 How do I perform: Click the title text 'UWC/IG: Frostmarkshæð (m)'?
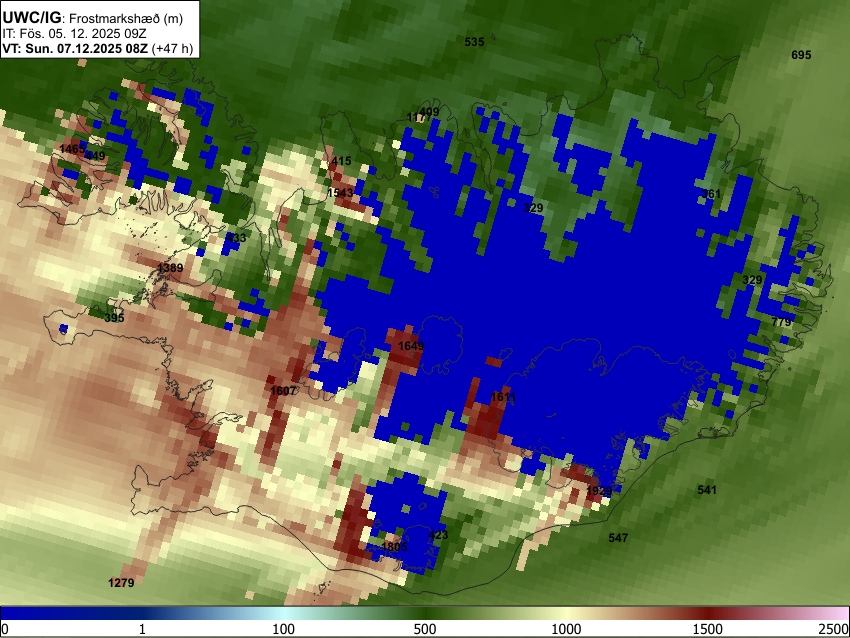point(93,17)
